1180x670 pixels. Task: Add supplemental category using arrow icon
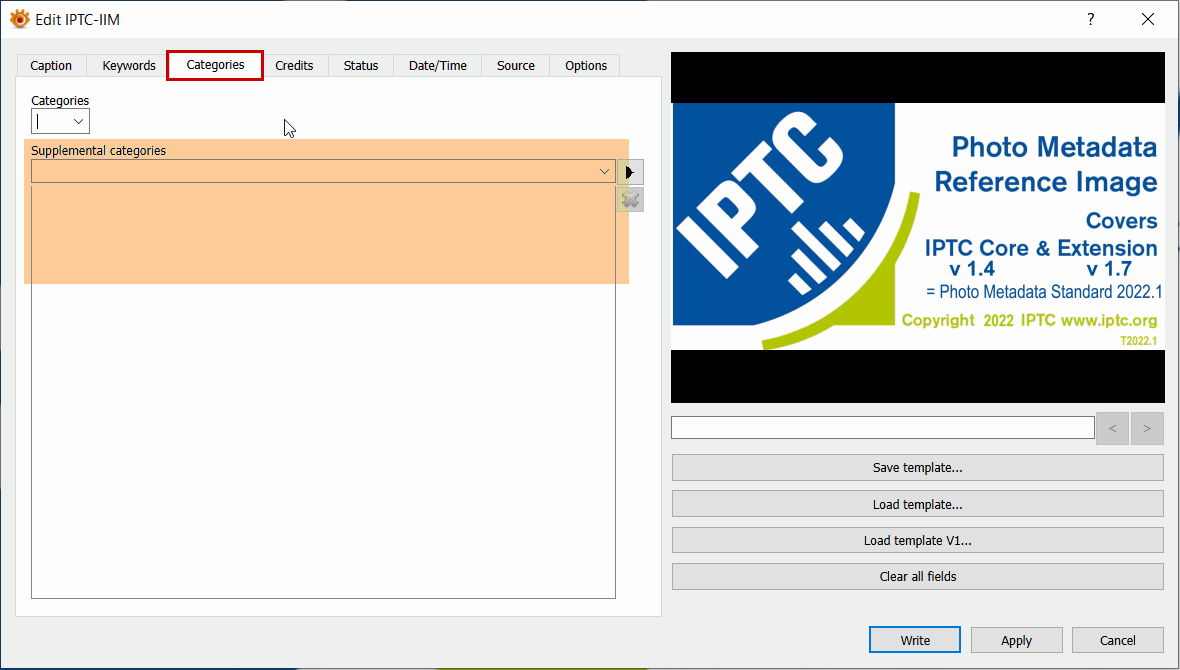tap(630, 172)
